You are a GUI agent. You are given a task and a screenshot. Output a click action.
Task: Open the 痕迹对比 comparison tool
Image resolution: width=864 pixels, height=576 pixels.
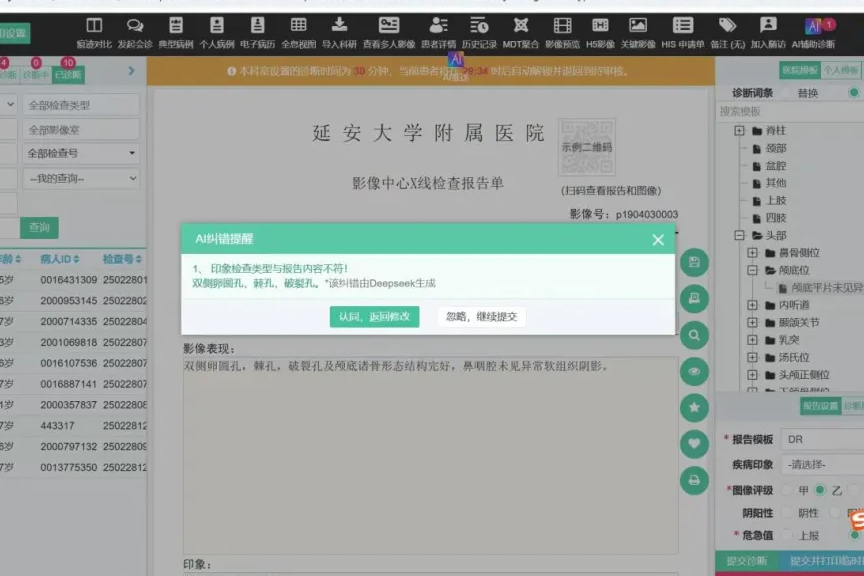(94, 32)
